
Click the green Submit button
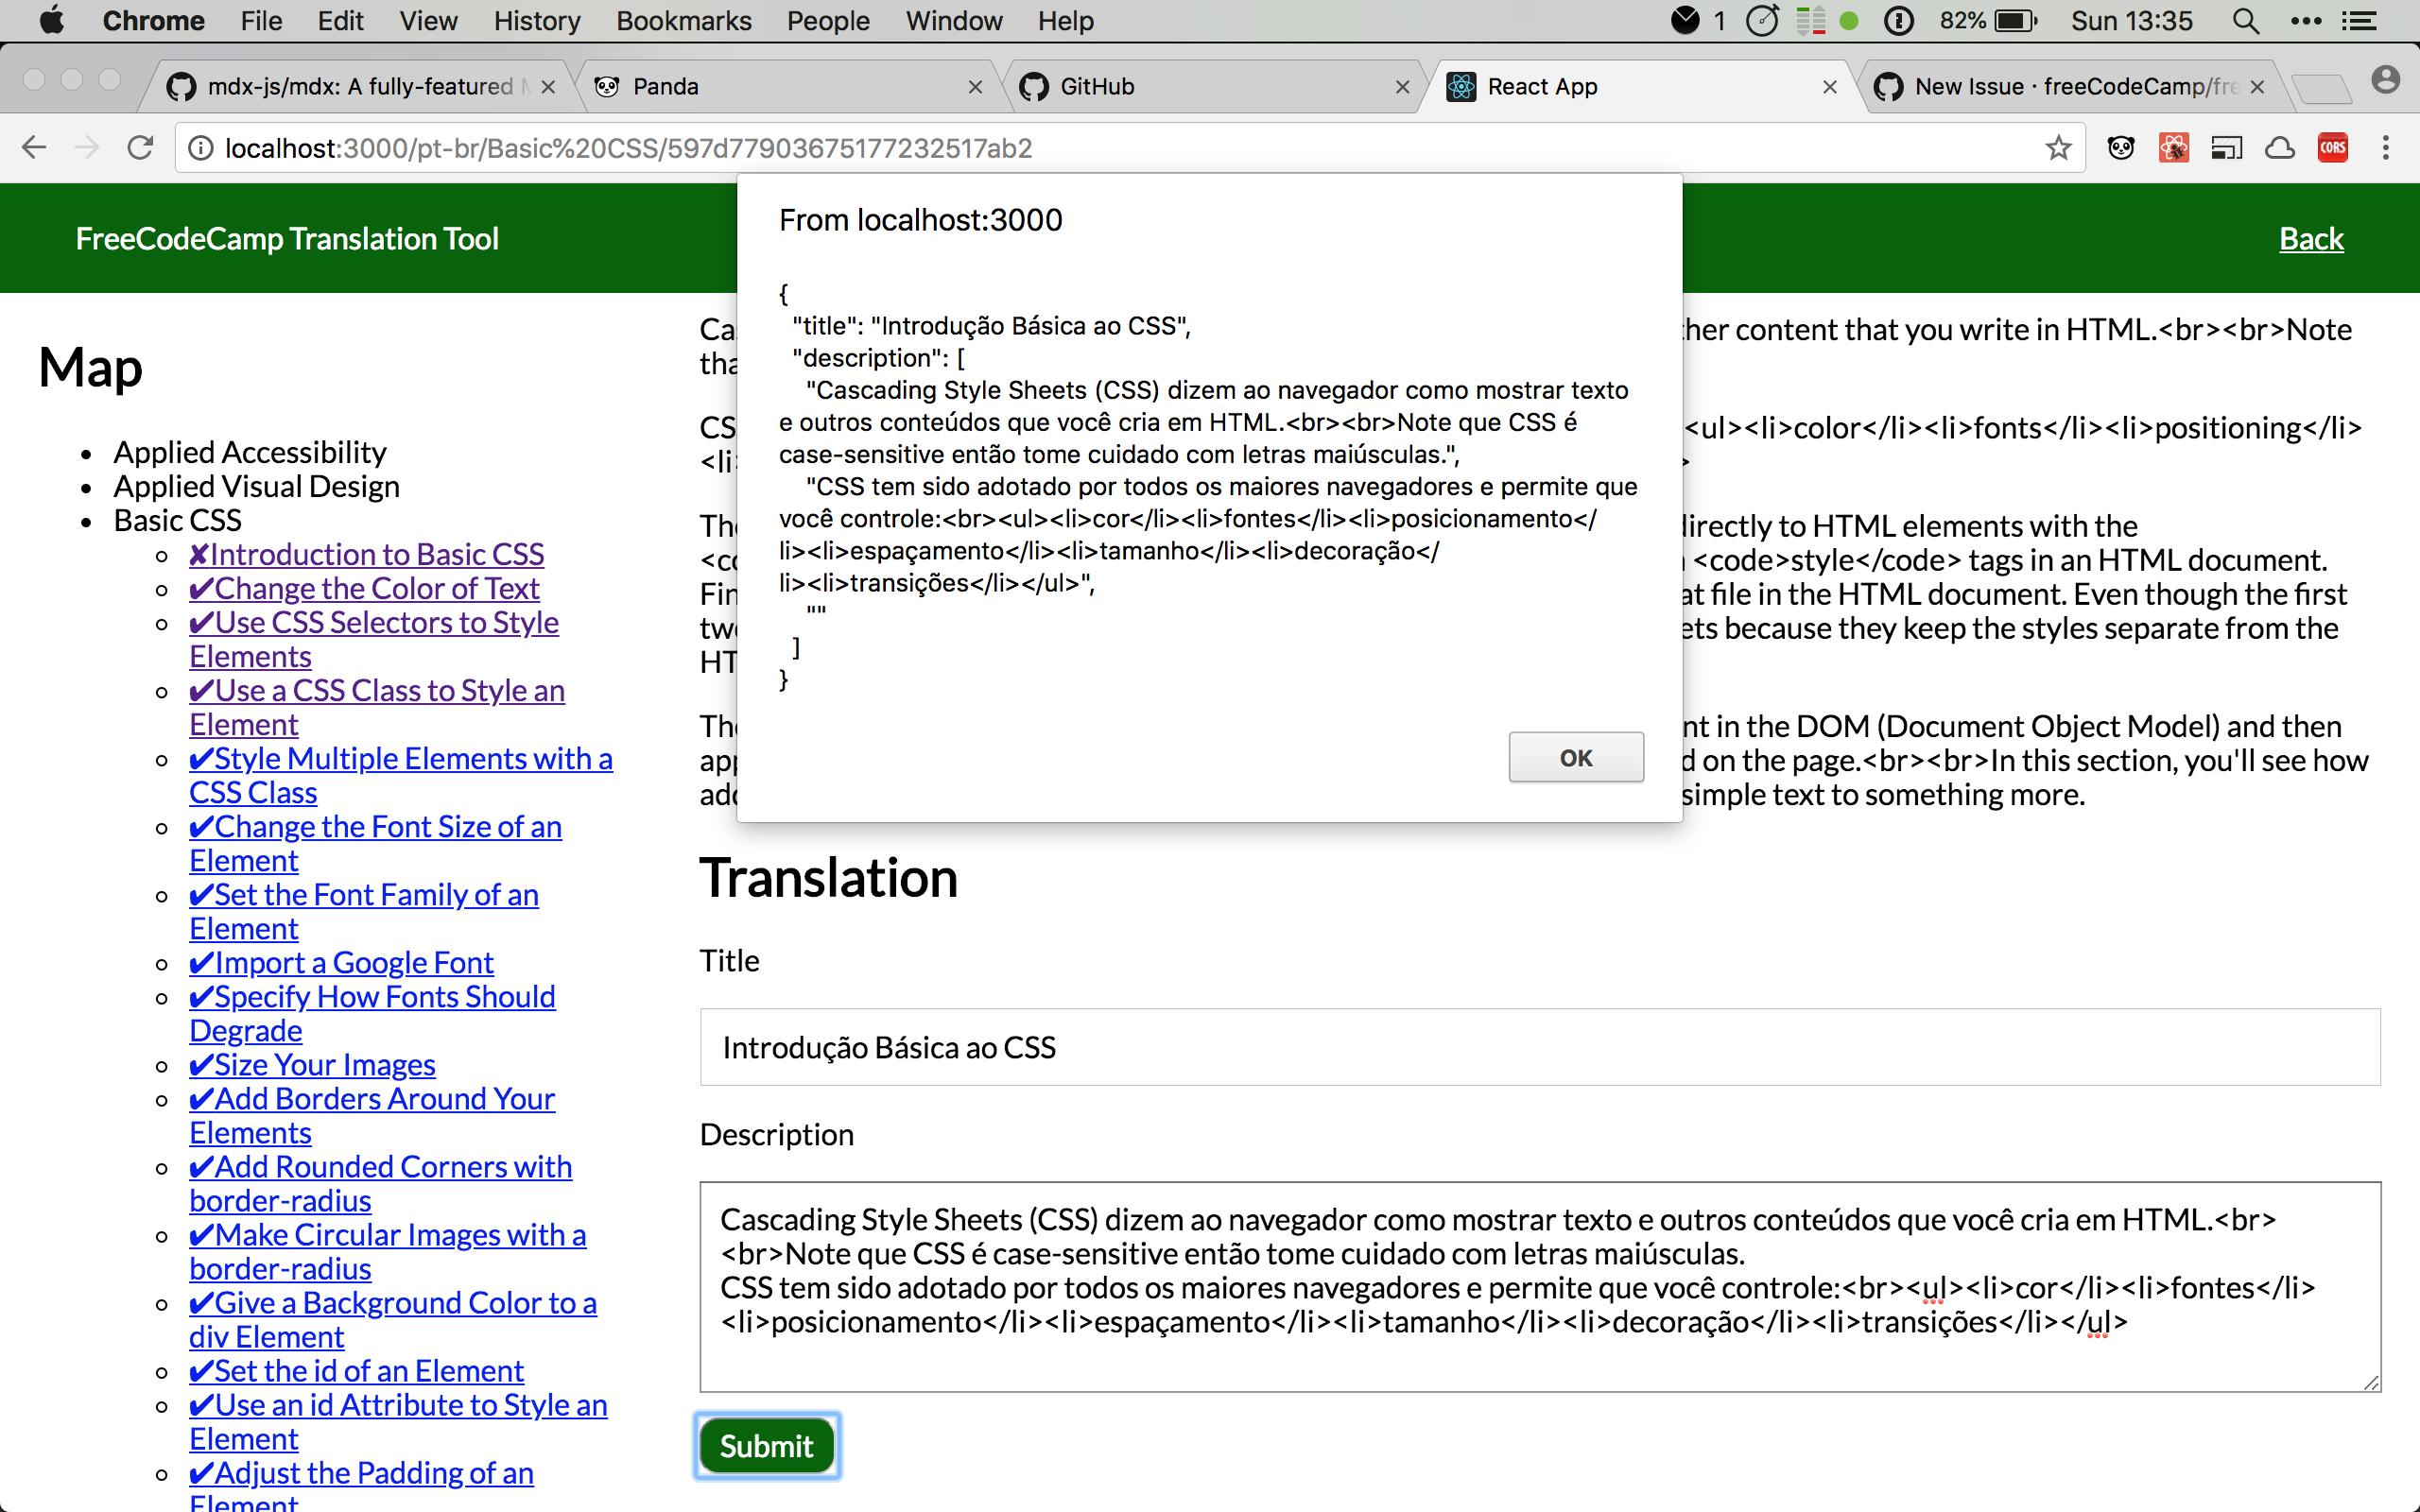767,1445
